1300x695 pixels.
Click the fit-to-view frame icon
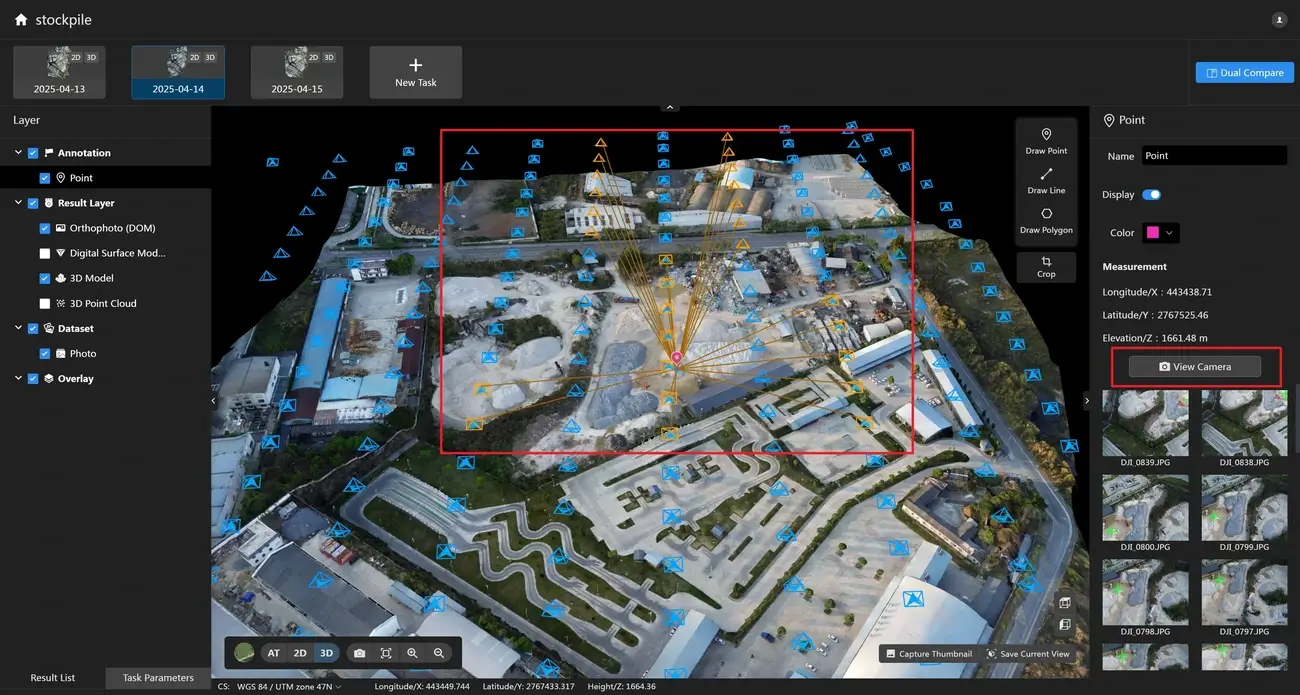pos(386,653)
